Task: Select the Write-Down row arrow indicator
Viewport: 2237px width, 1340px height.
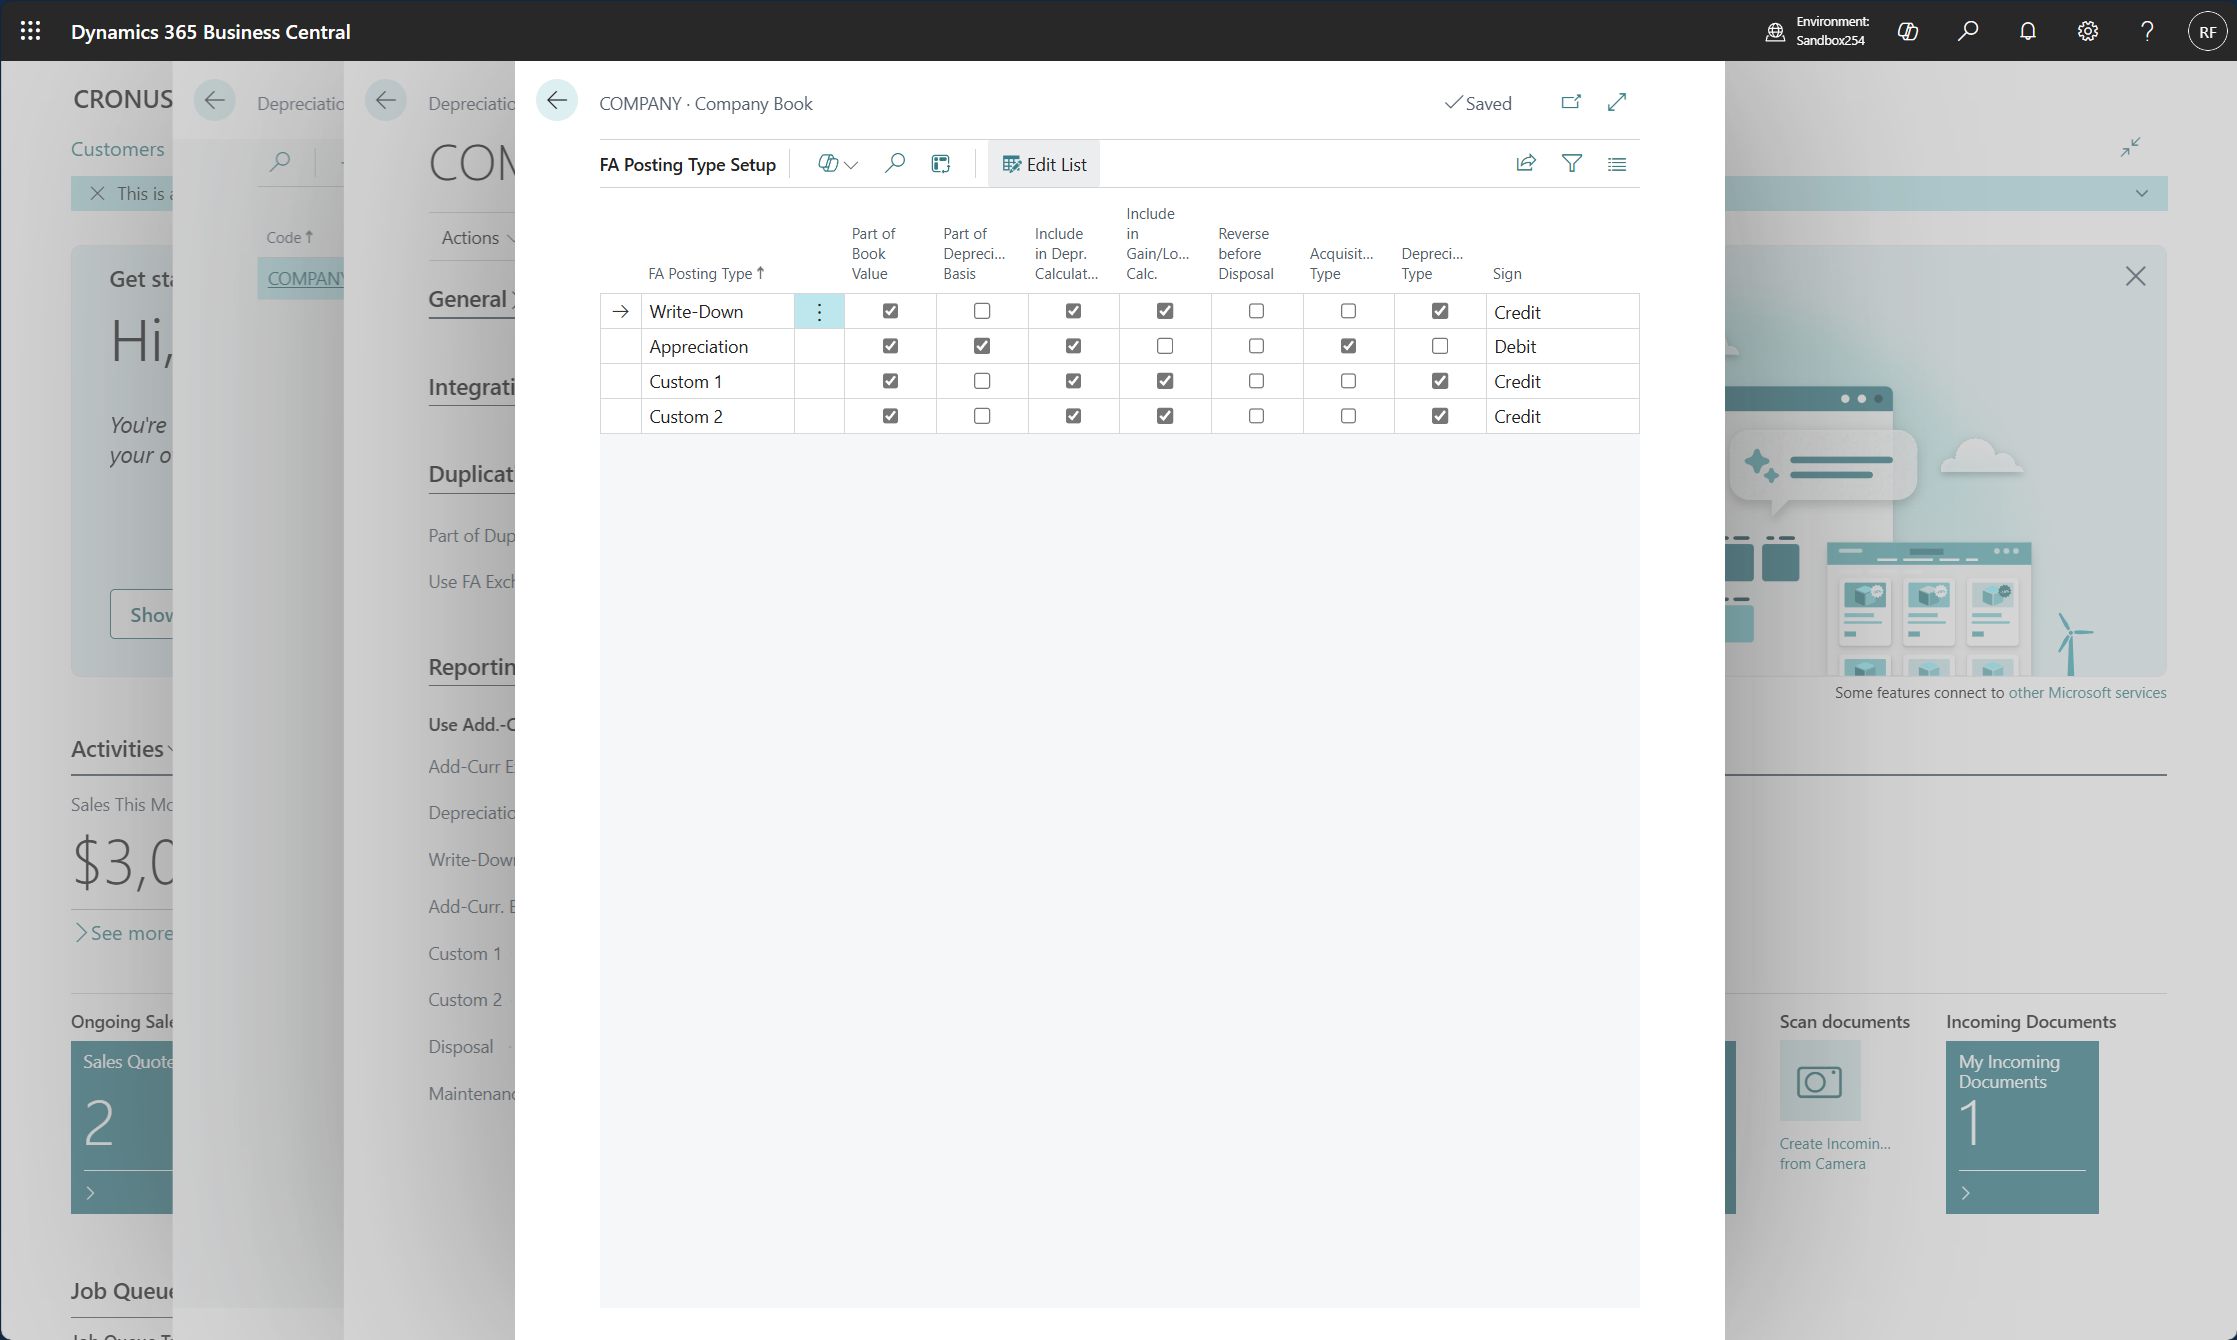Action: (x=621, y=312)
